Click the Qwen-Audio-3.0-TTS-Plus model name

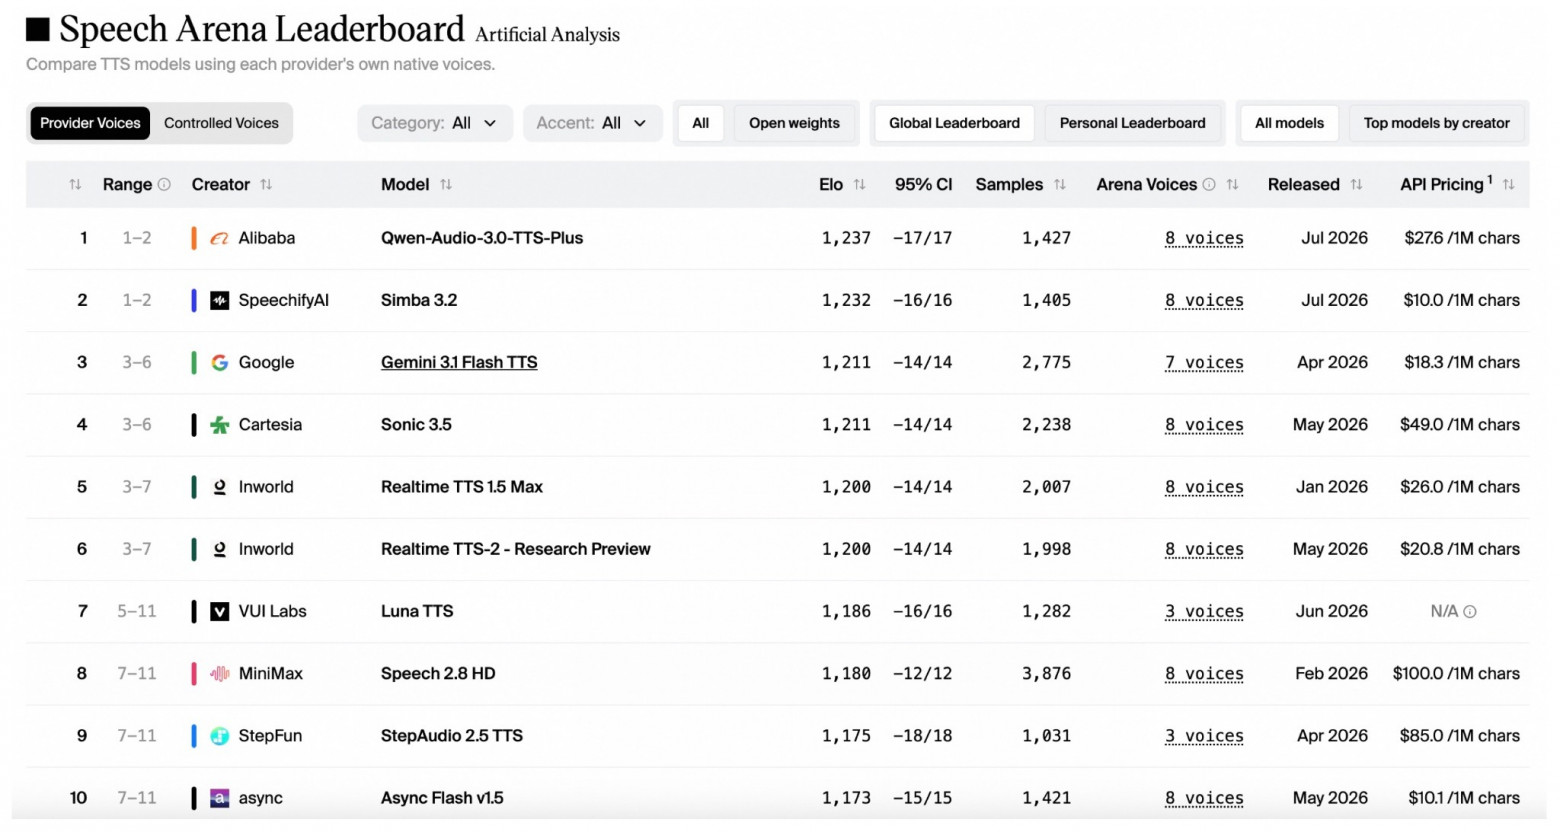(x=482, y=238)
